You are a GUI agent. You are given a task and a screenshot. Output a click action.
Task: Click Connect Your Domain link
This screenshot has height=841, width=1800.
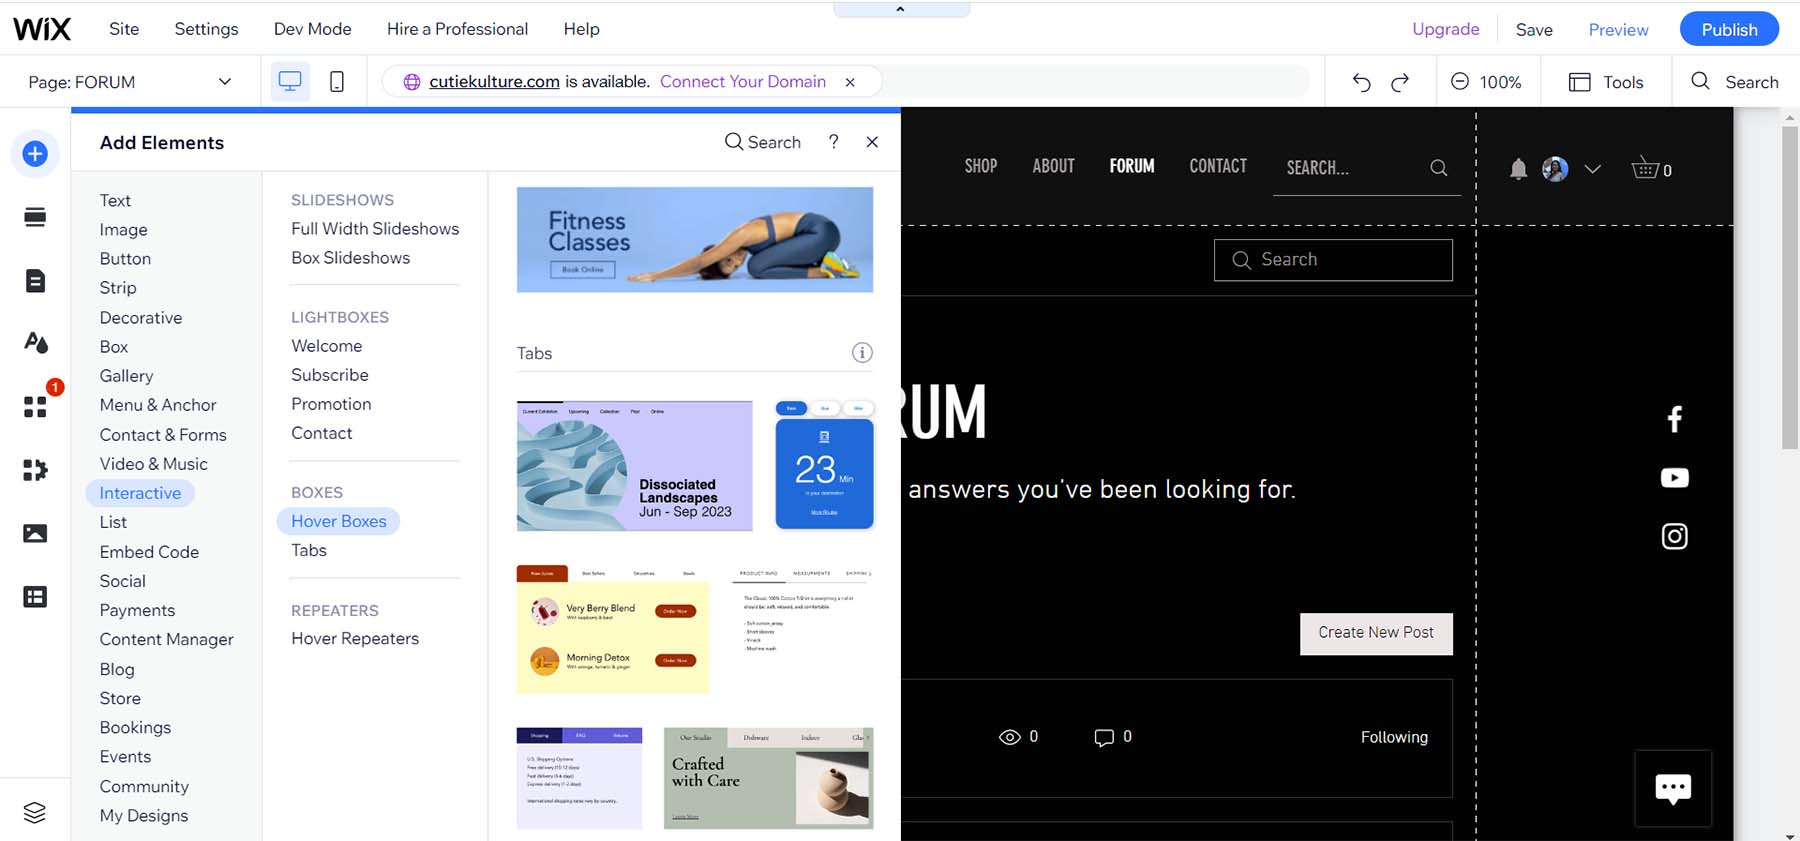[x=743, y=82]
